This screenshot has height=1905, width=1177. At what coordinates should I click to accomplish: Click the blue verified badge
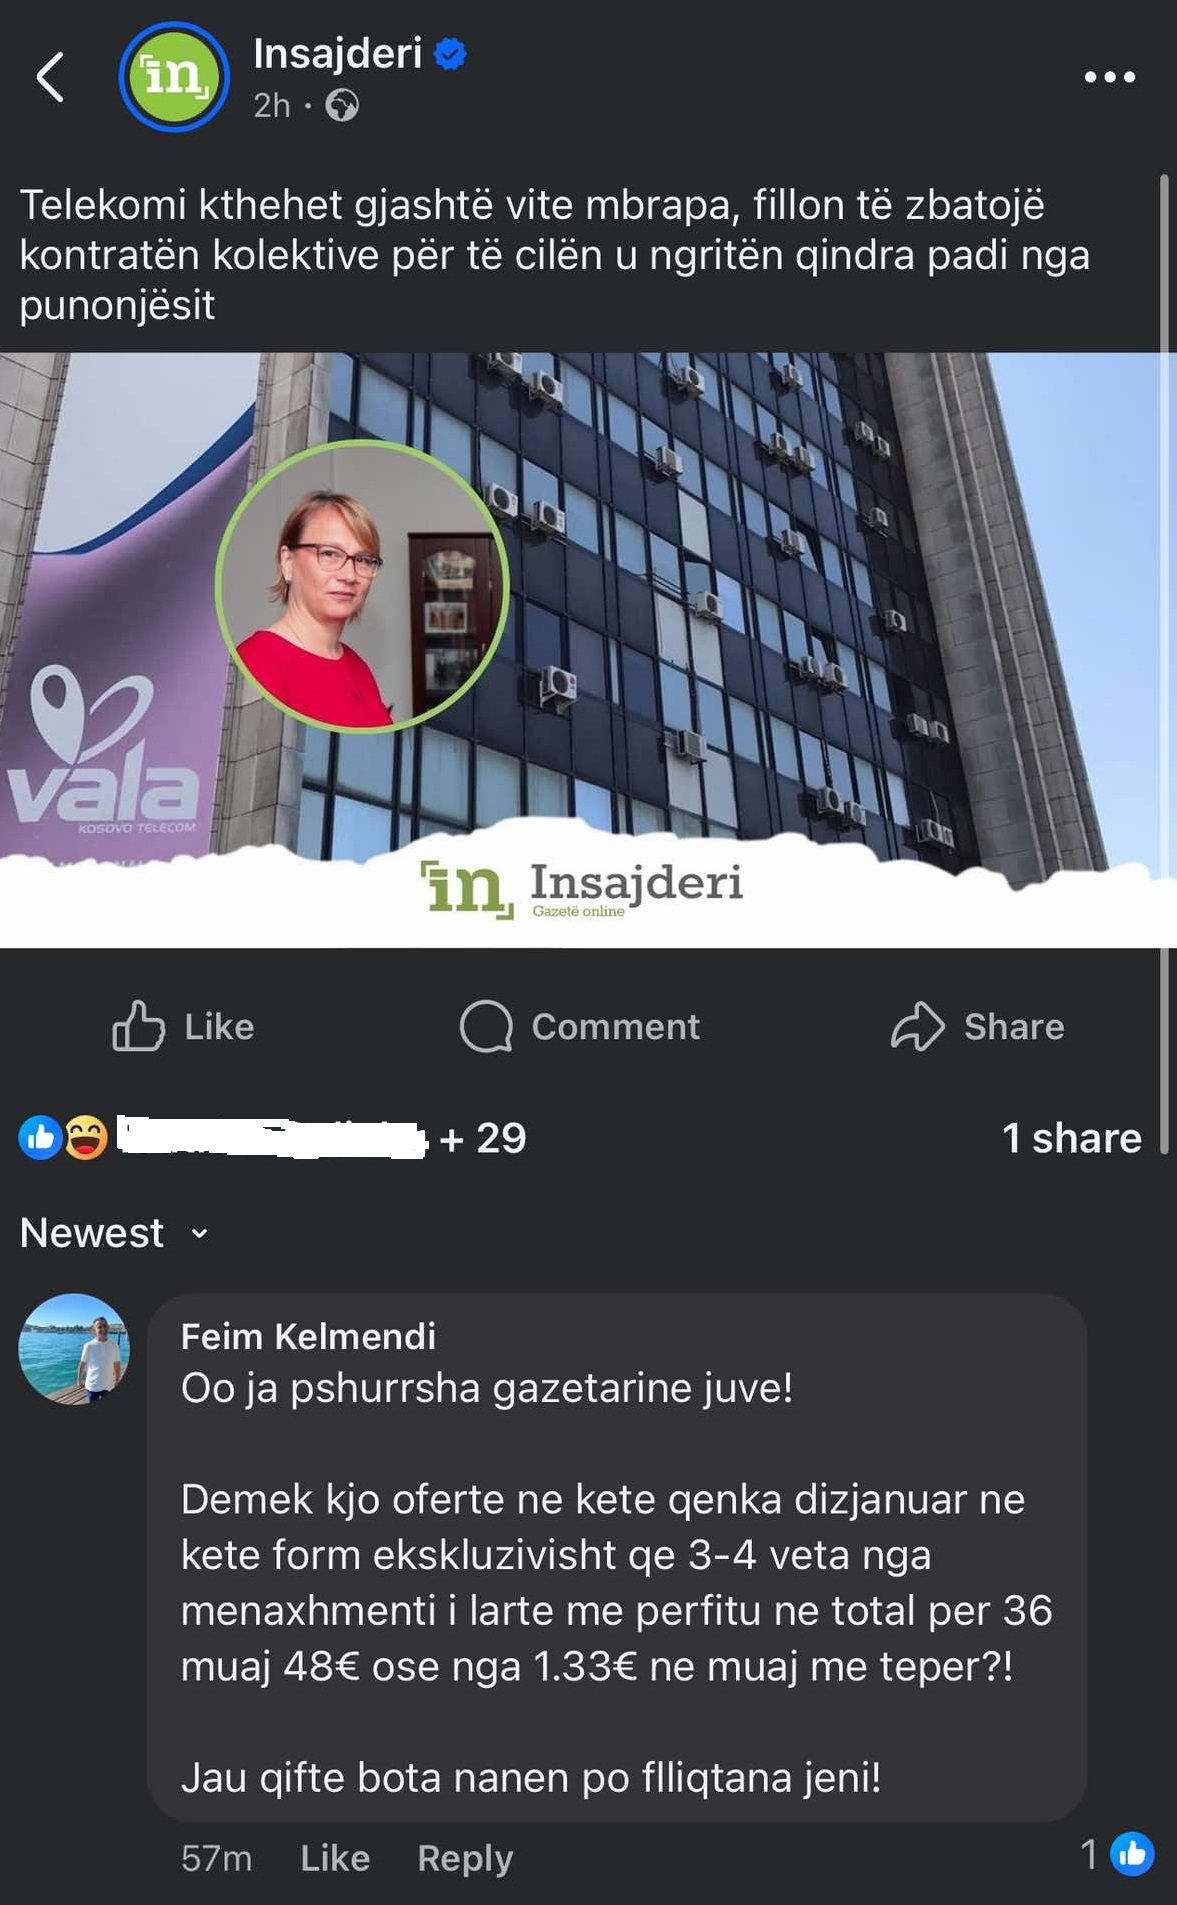pos(451,54)
